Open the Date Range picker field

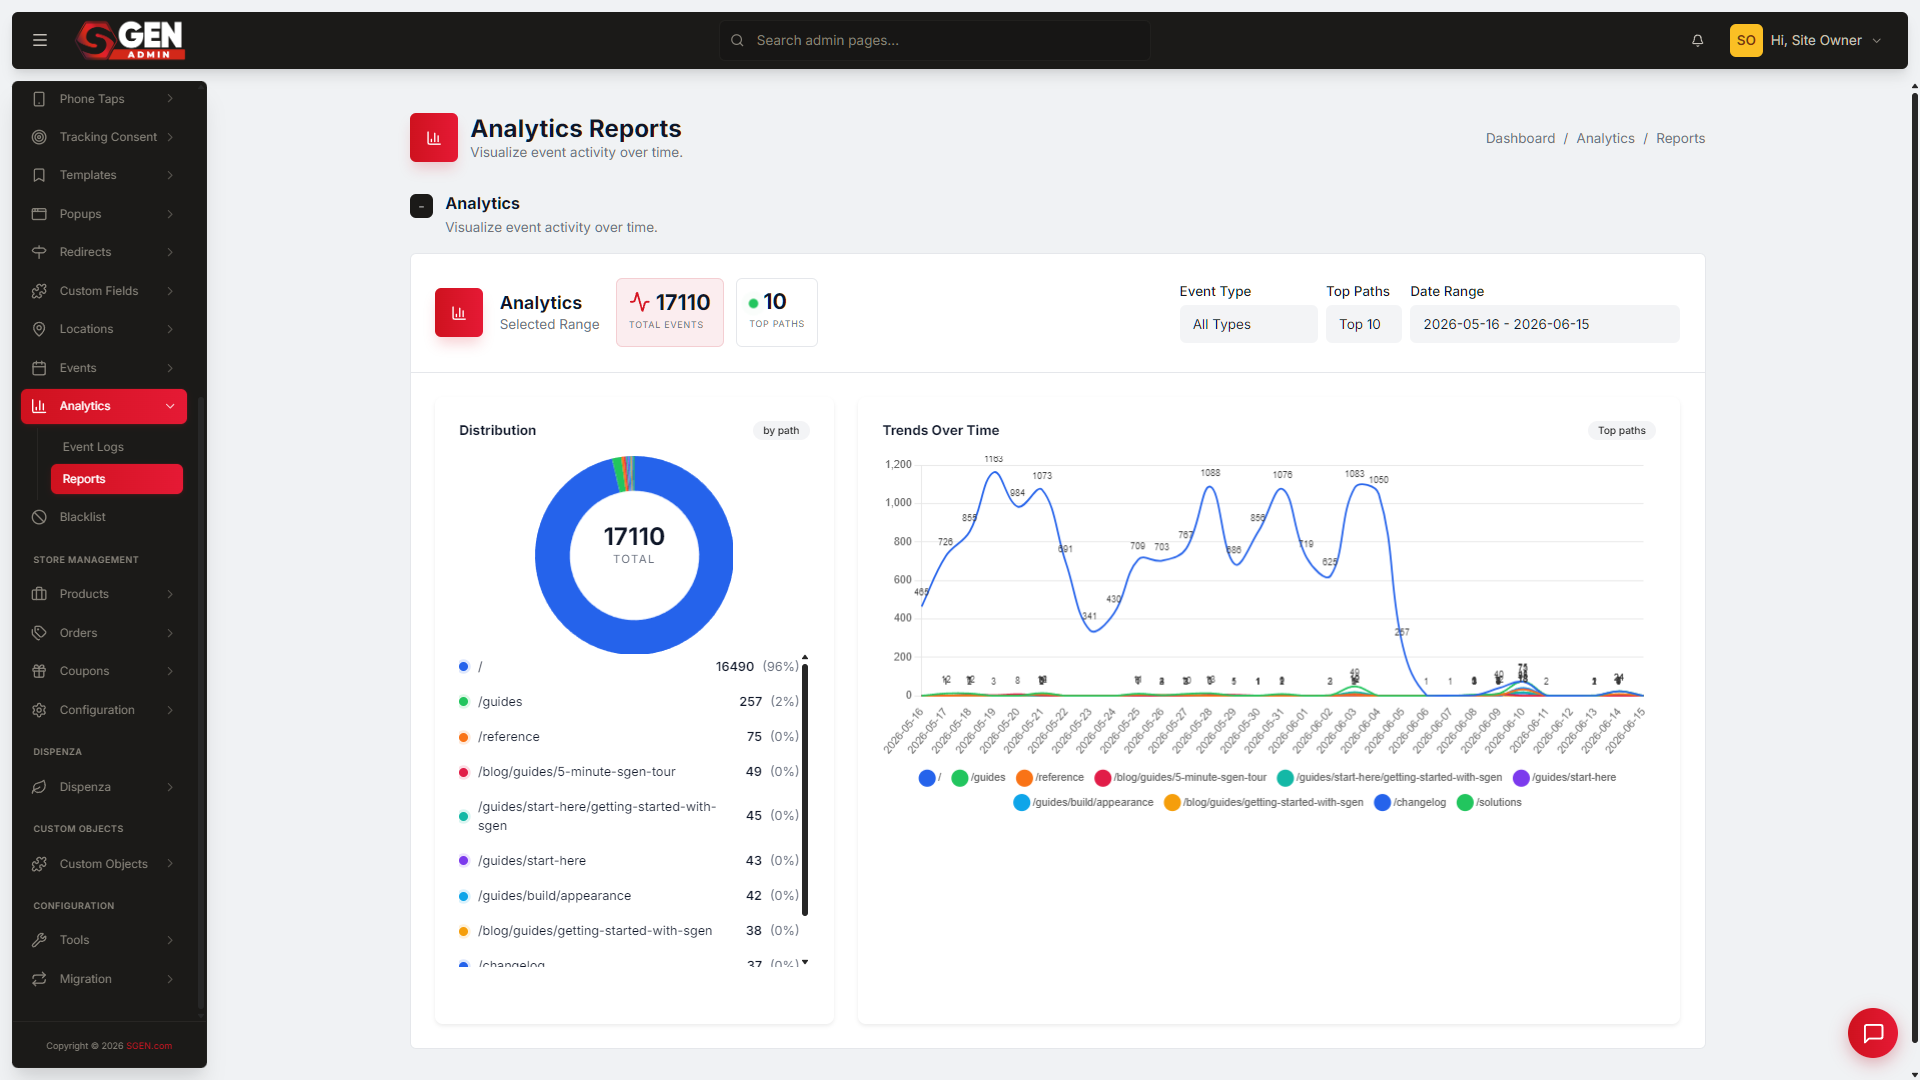pos(1544,324)
